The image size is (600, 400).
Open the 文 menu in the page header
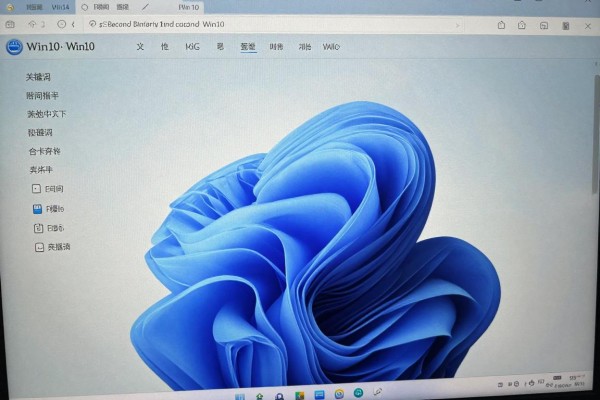140,47
